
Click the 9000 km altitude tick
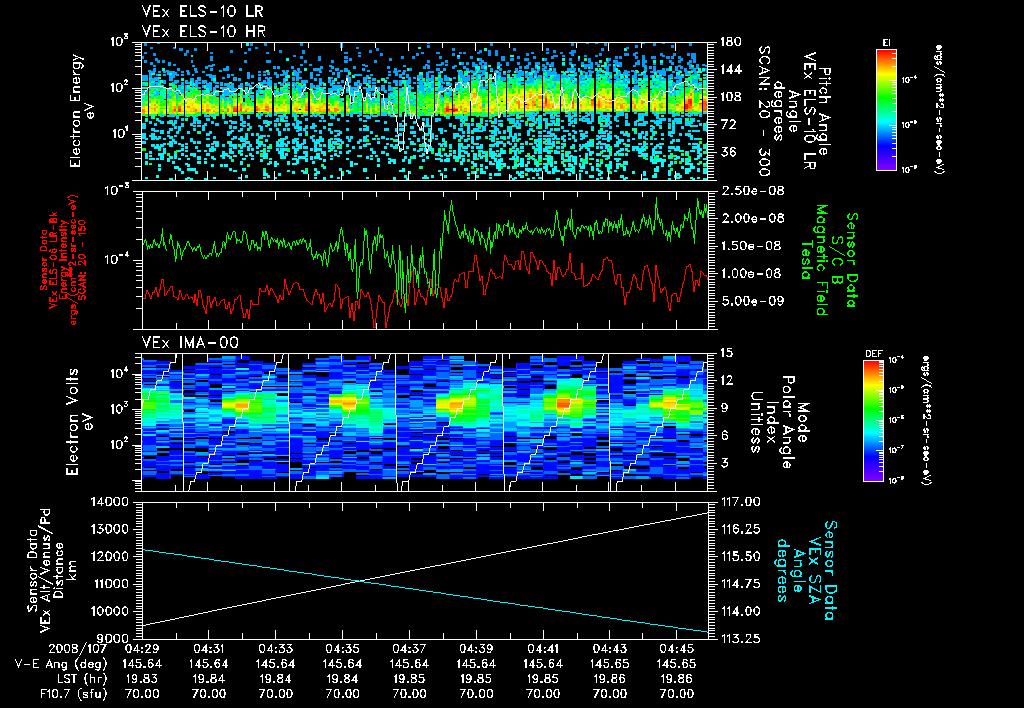(112, 639)
